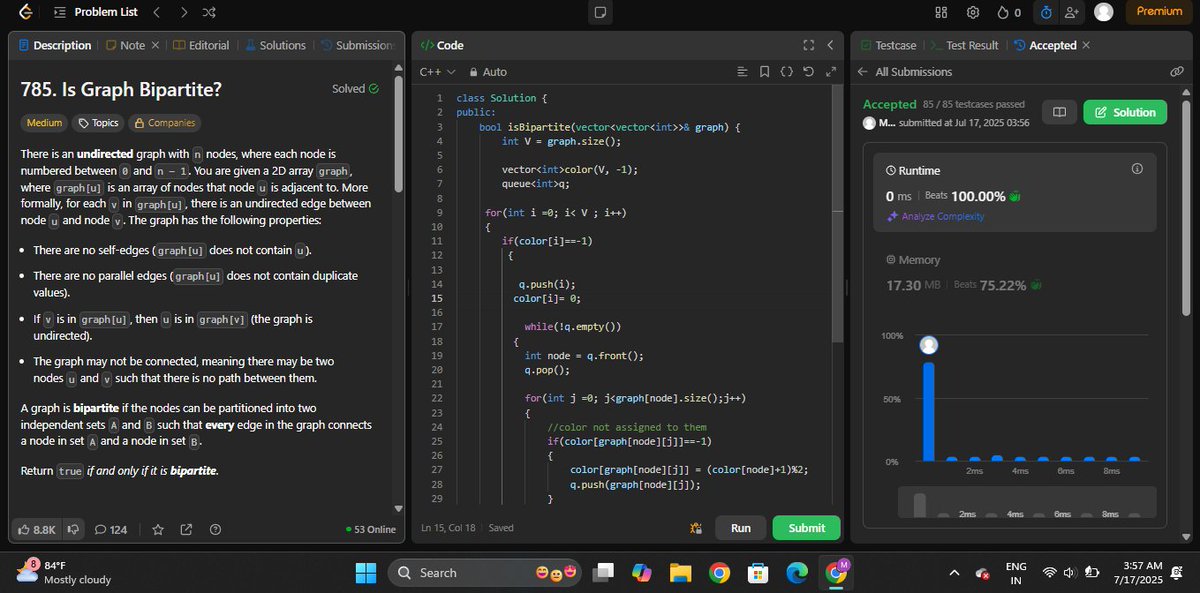Image resolution: width=1200 pixels, height=593 pixels.
Task: Copy submission link icon
Action: pyautogui.click(x=1177, y=72)
